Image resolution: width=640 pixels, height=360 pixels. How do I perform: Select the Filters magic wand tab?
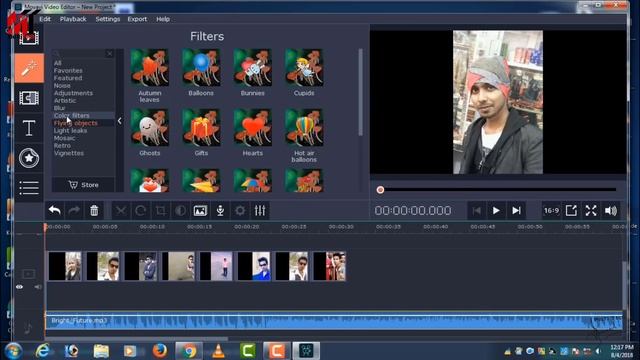(x=29, y=68)
